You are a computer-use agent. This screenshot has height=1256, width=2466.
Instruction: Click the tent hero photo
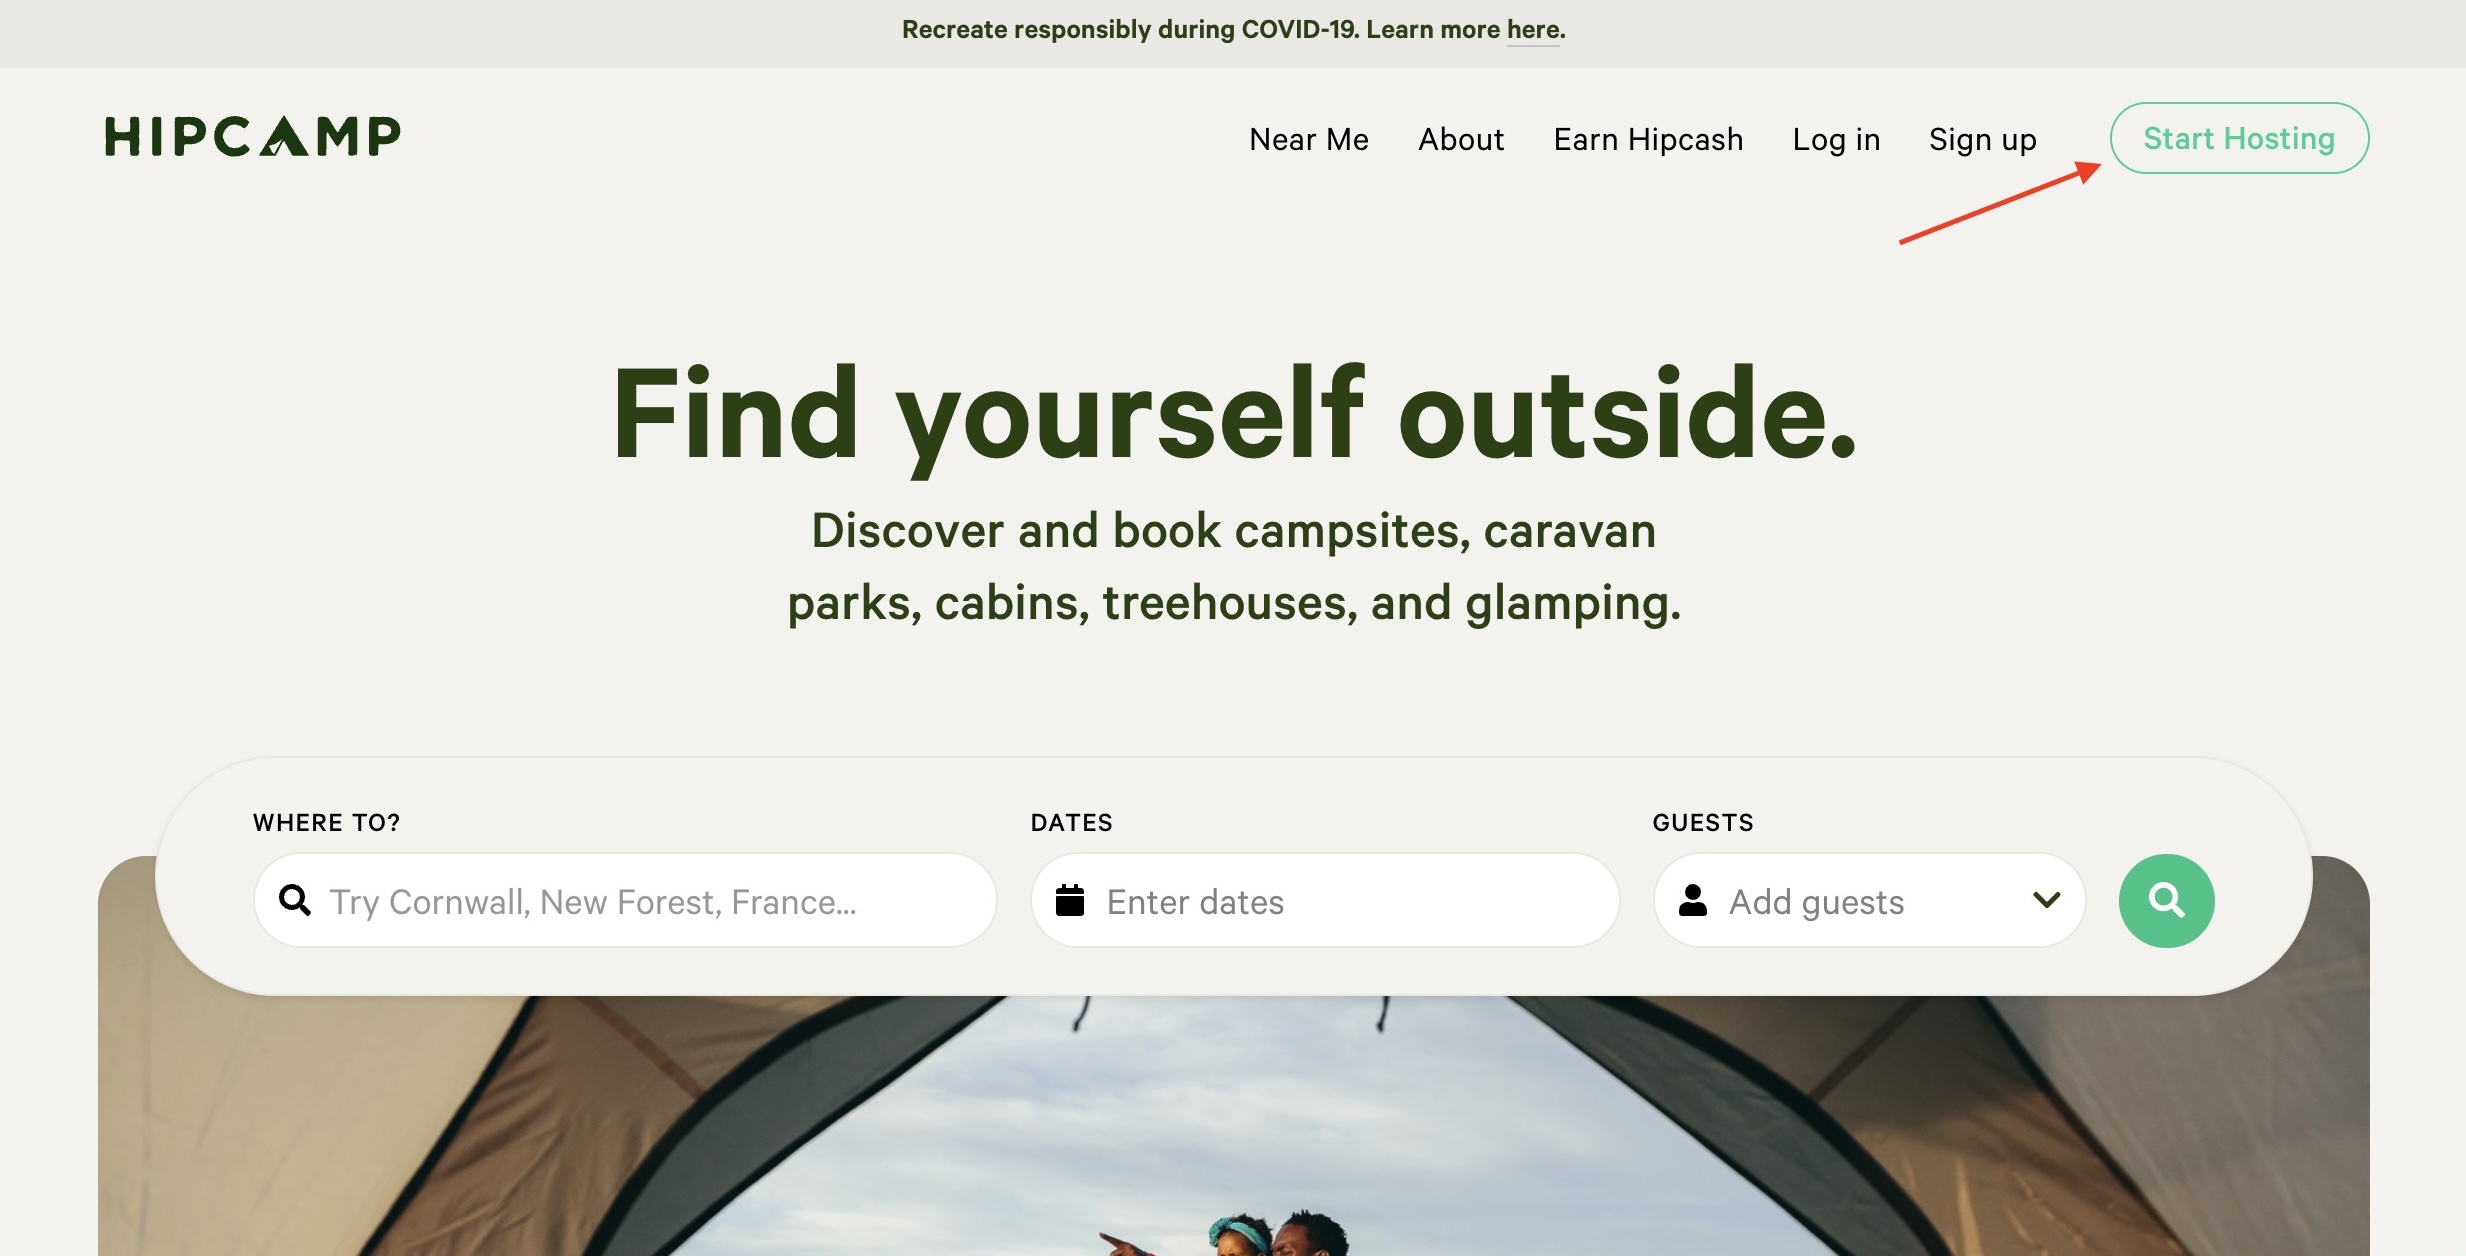pyautogui.click(x=1233, y=1125)
